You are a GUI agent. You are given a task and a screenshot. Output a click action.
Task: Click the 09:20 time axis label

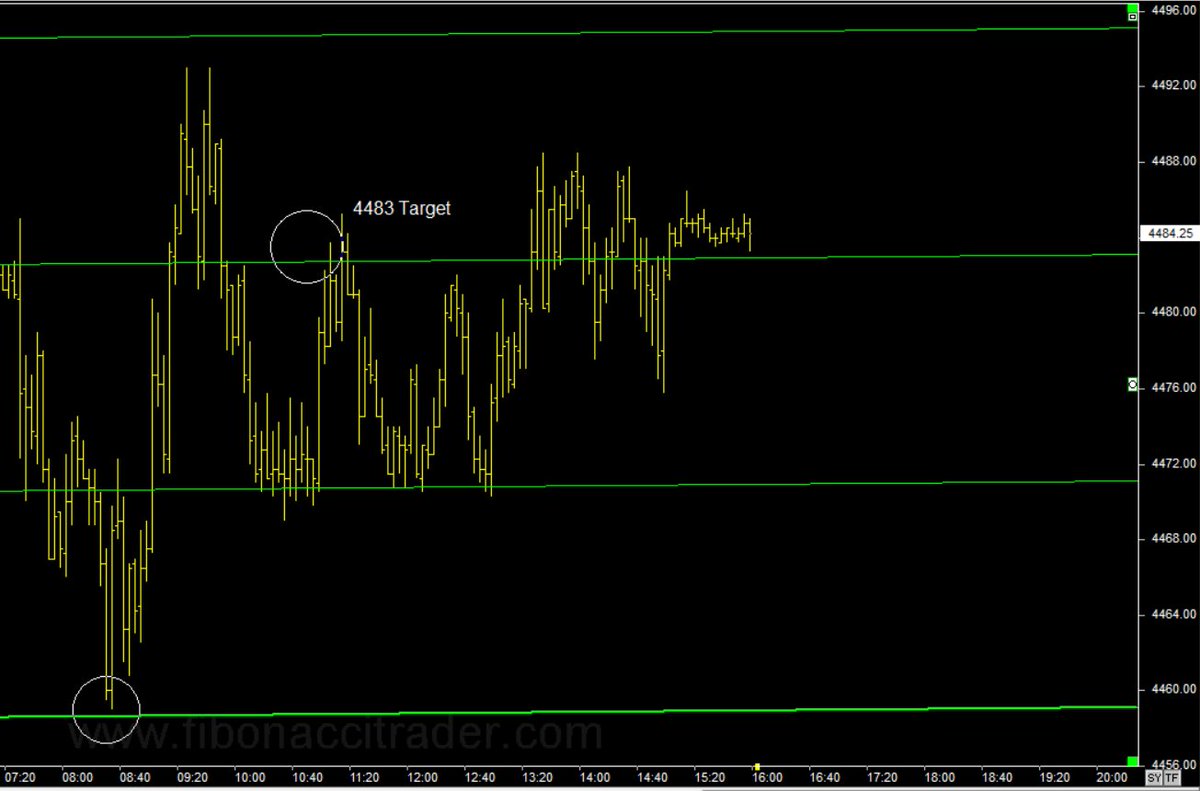(192, 778)
